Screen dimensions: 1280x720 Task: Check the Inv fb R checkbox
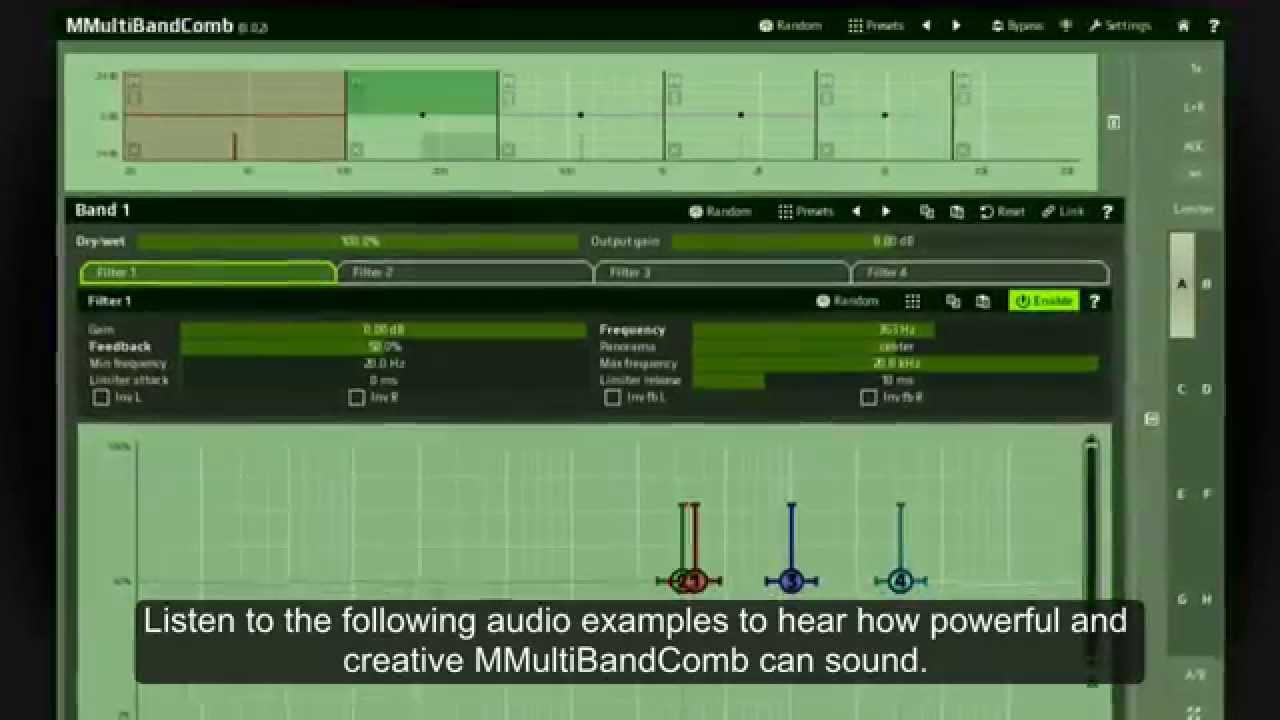(868, 398)
